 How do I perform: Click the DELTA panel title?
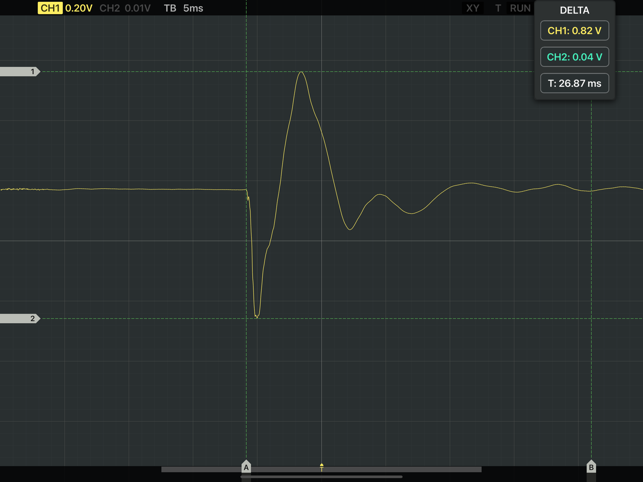coord(575,11)
